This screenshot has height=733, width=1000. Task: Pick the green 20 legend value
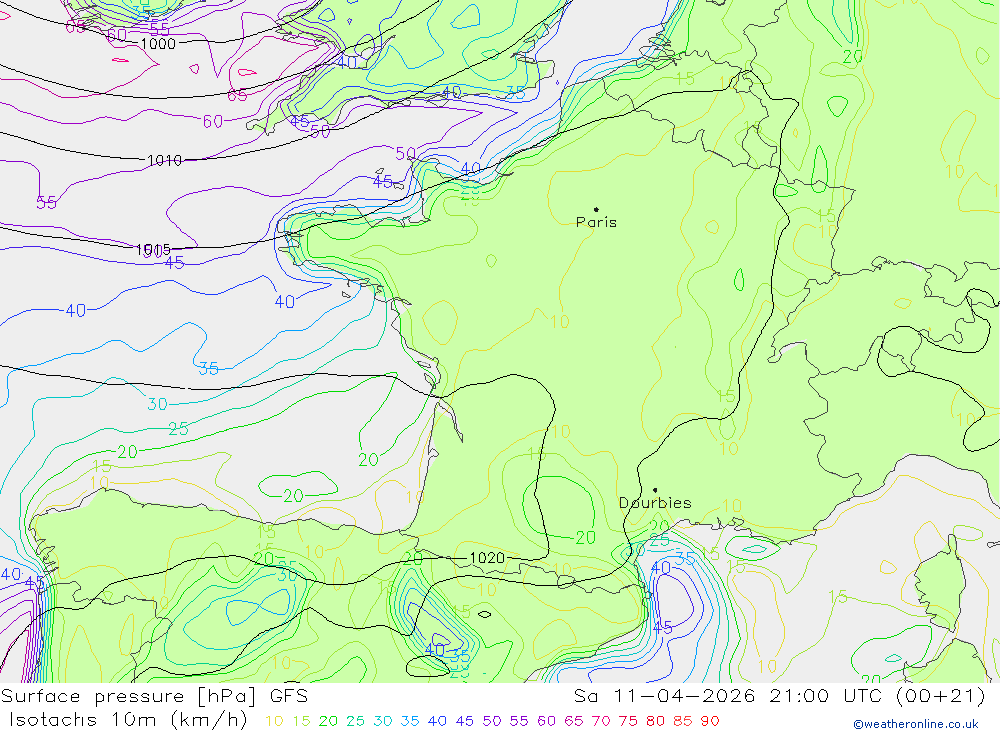328,721
